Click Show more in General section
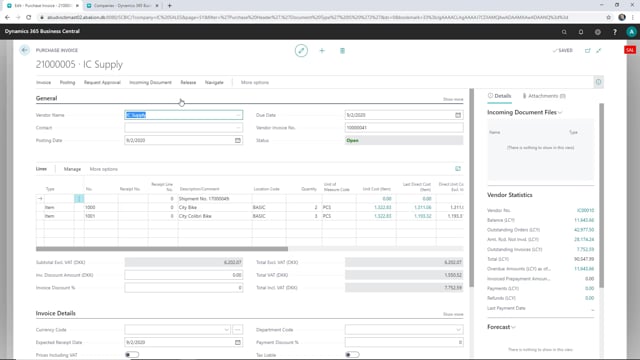The width and height of the screenshot is (640, 360). pyautogui.click(x=453, y=99)
